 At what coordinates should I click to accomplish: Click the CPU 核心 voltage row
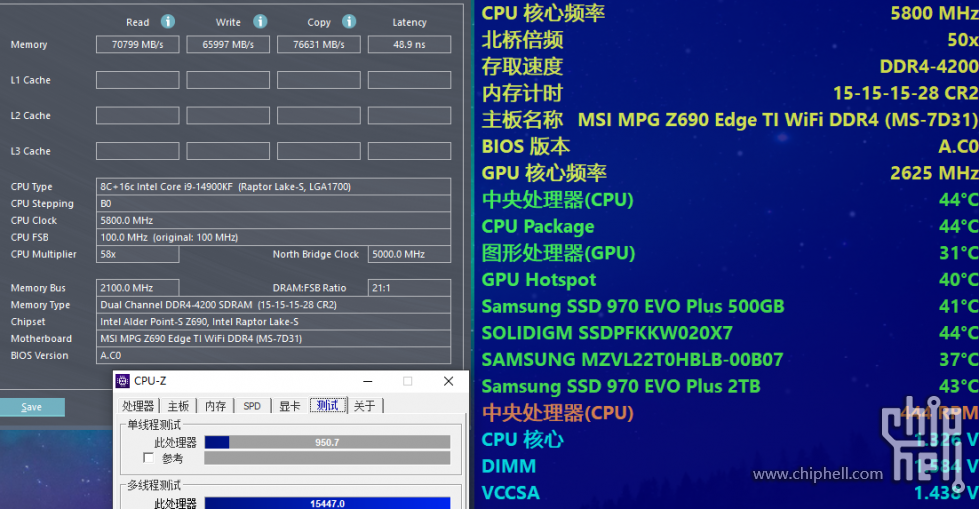tap(729, 440)
